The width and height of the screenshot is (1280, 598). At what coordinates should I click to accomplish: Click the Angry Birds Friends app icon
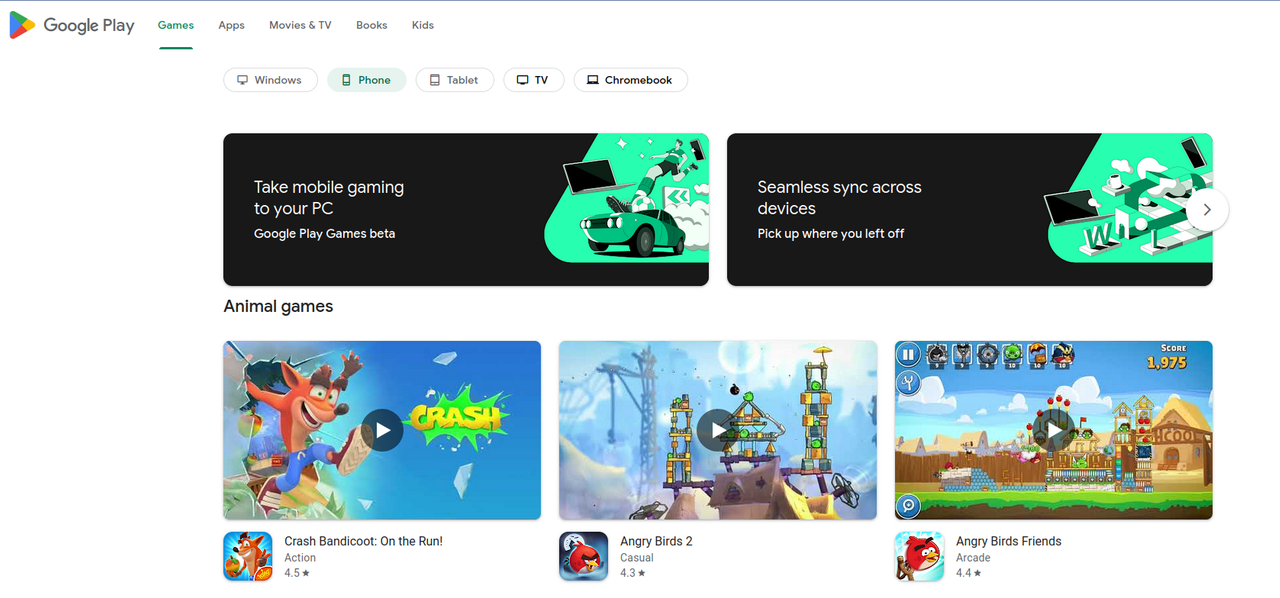point(919,556)
